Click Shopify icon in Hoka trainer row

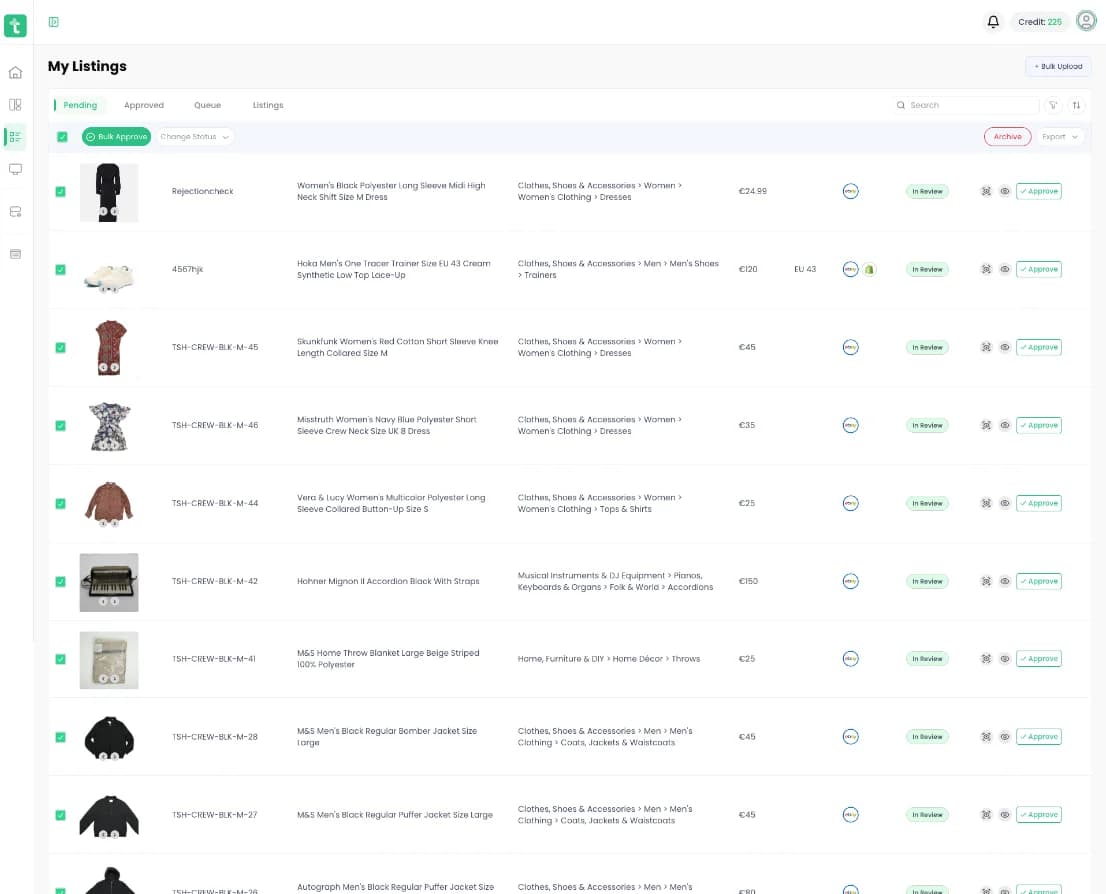click(870, 270)
